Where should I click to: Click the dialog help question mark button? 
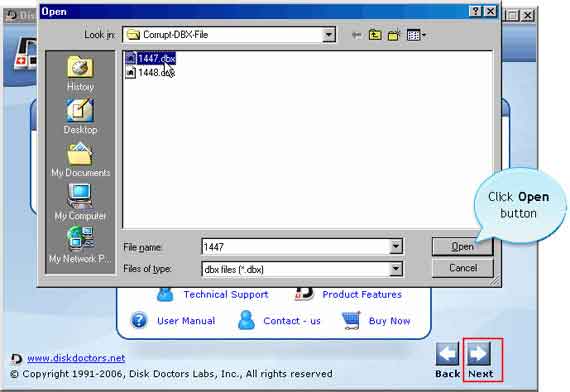476,12
